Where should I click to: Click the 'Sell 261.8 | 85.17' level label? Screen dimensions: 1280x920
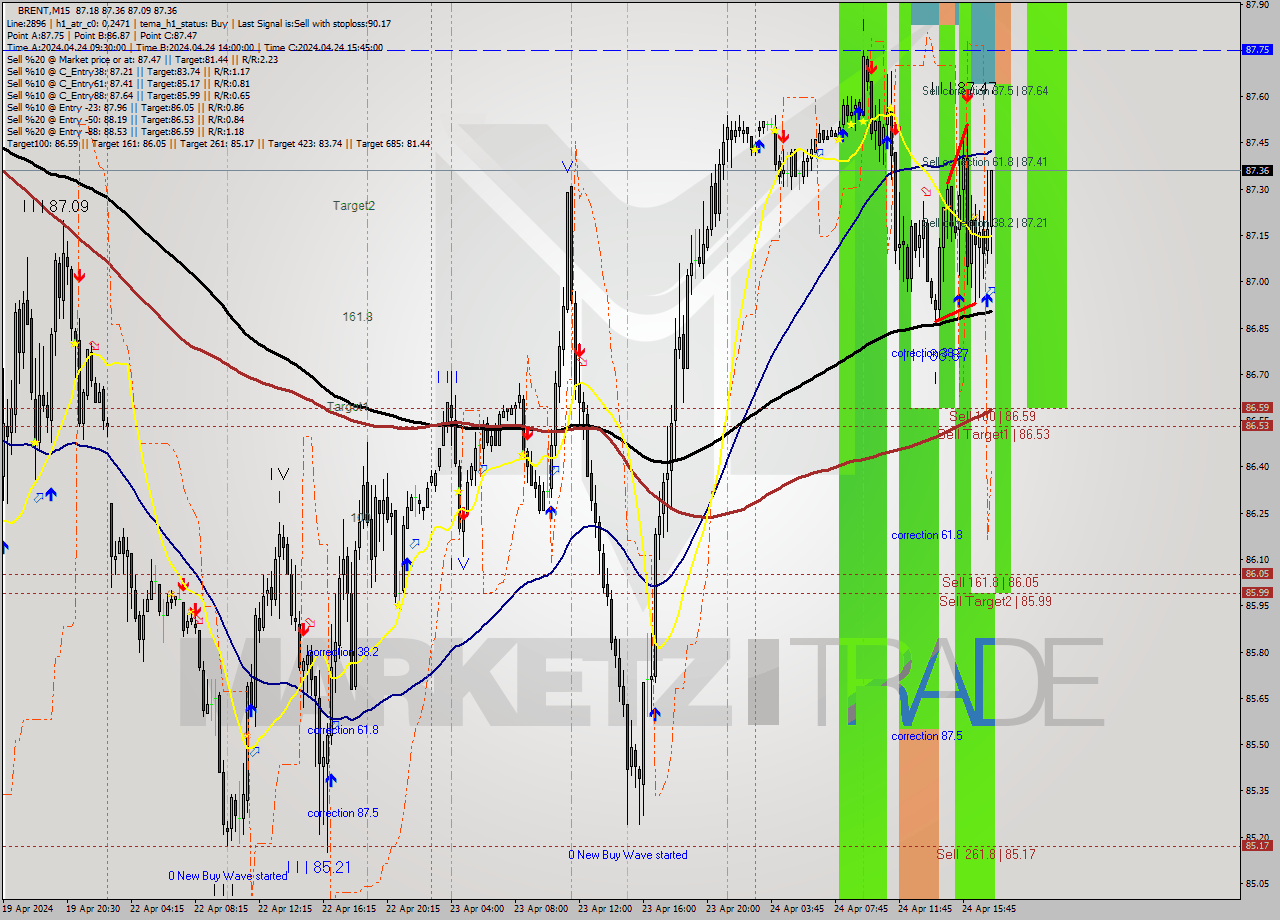(986, 854)
